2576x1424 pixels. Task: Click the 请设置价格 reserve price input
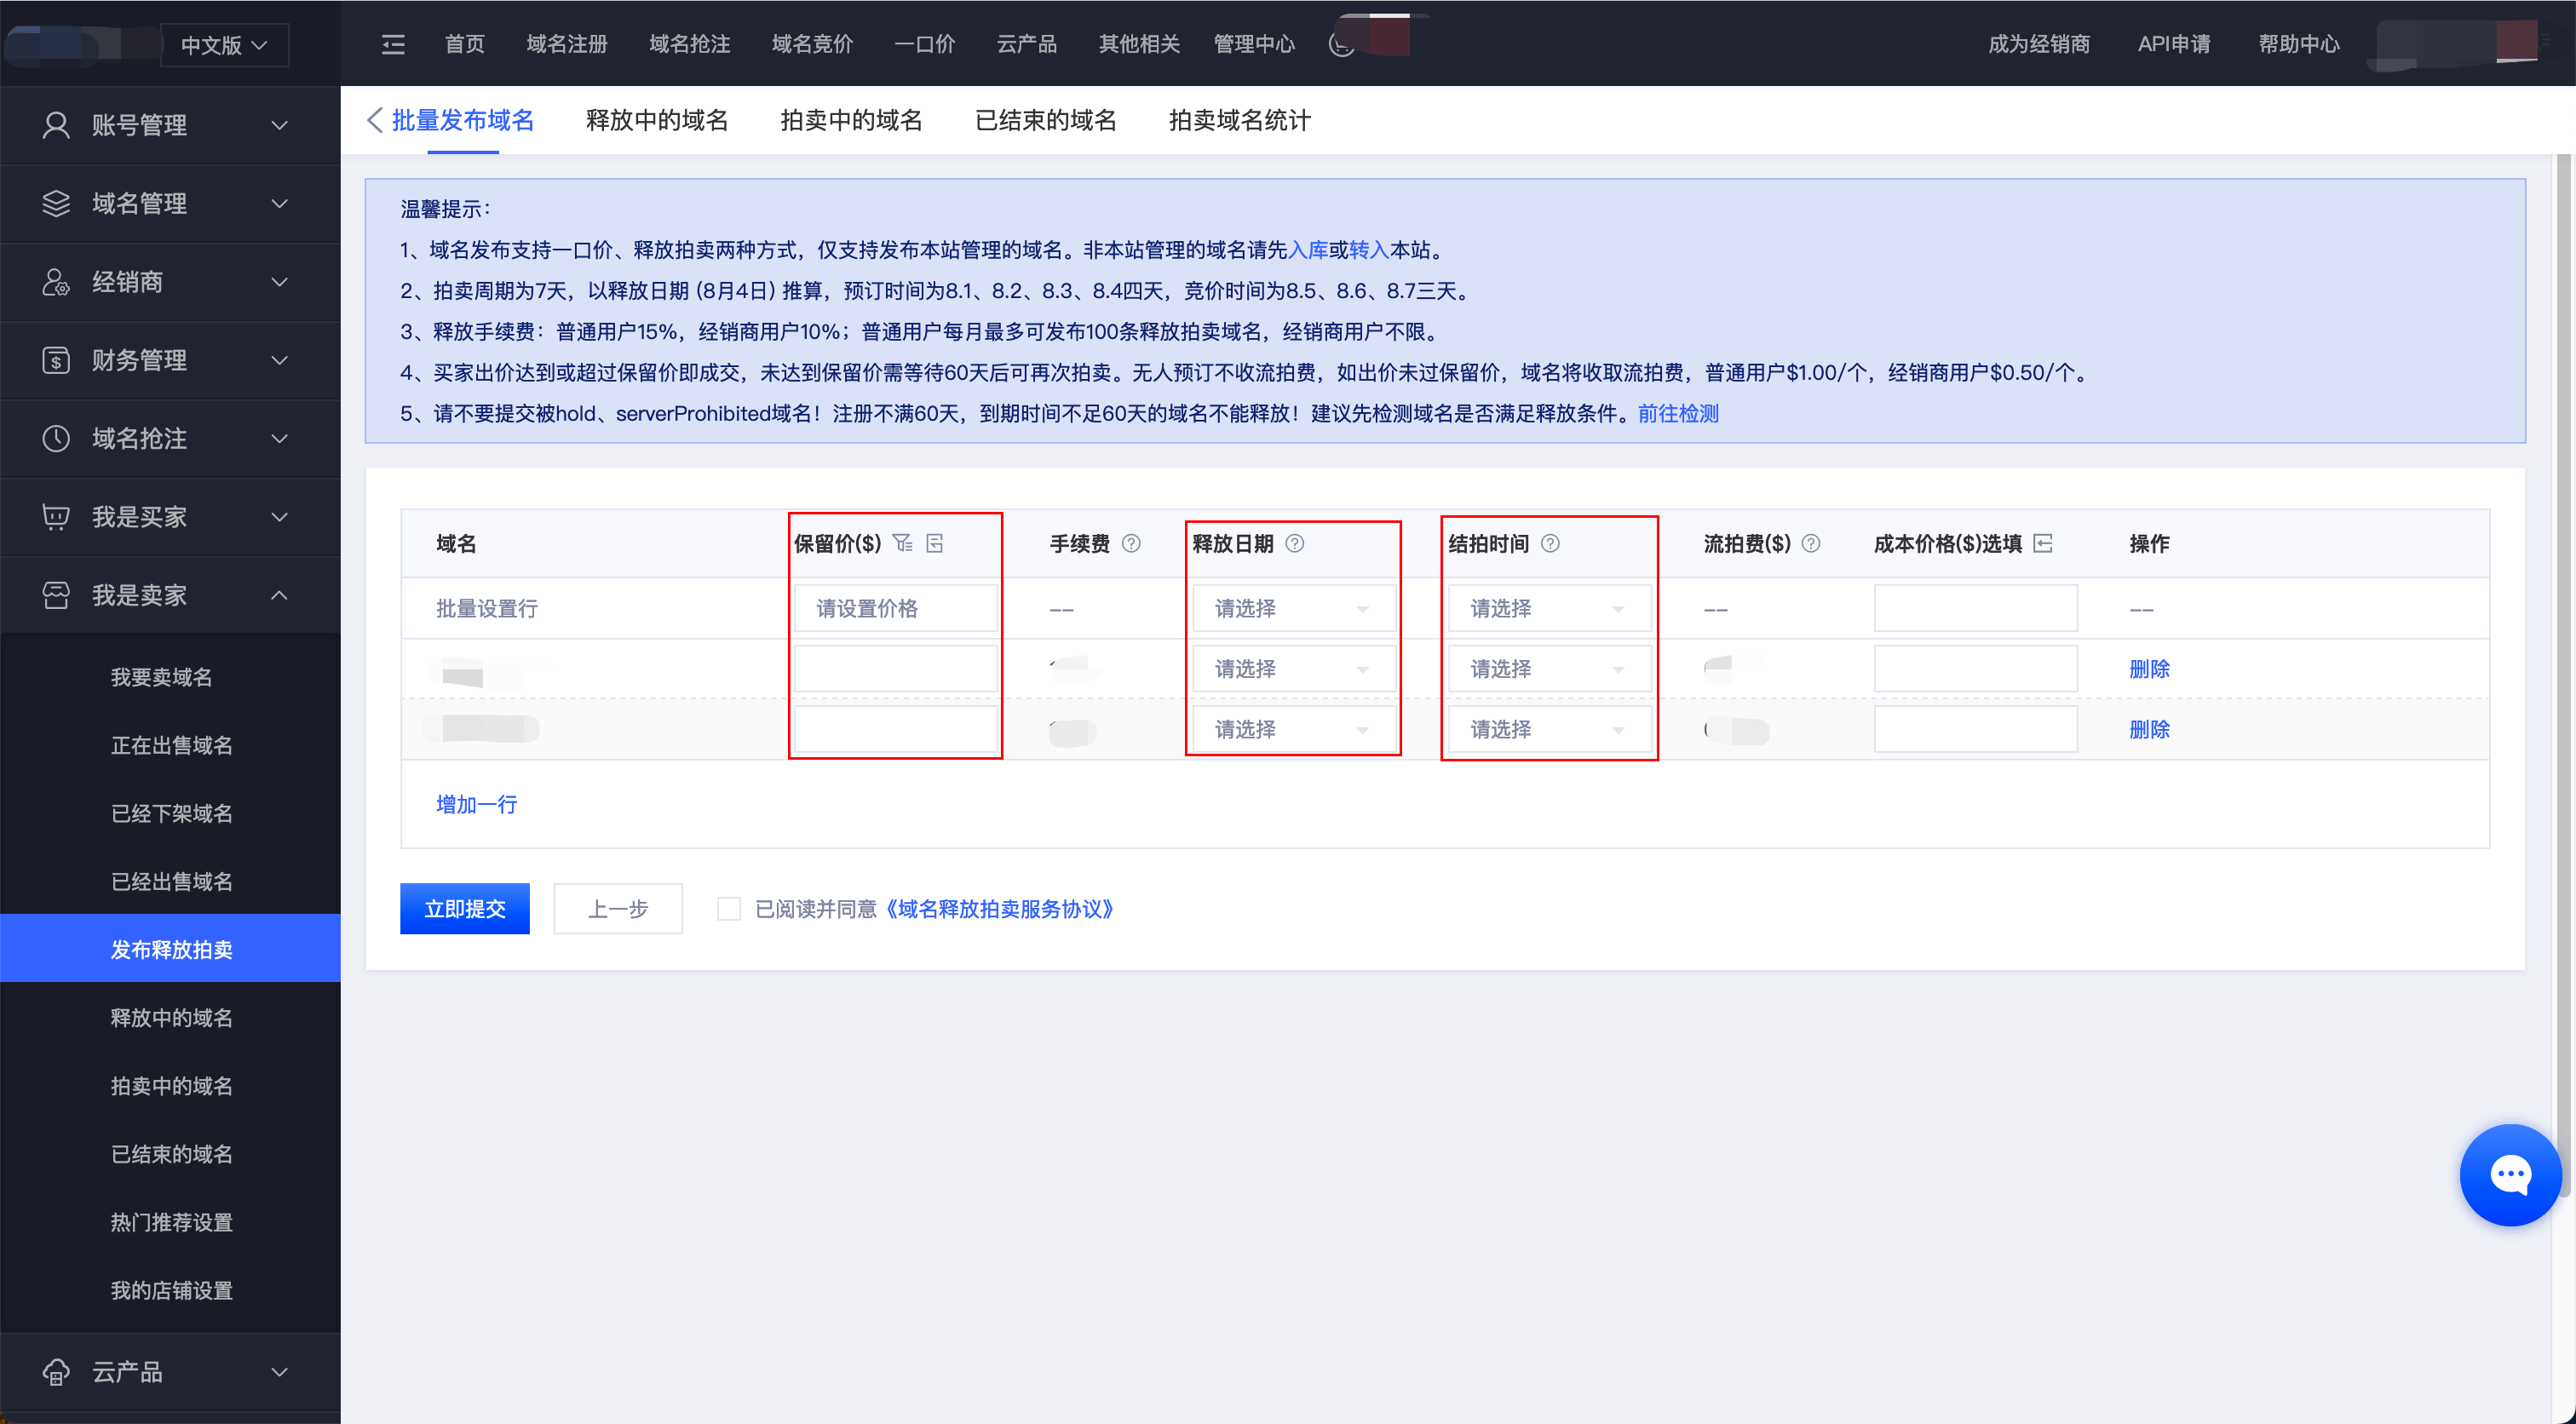[x=895, y=608]
